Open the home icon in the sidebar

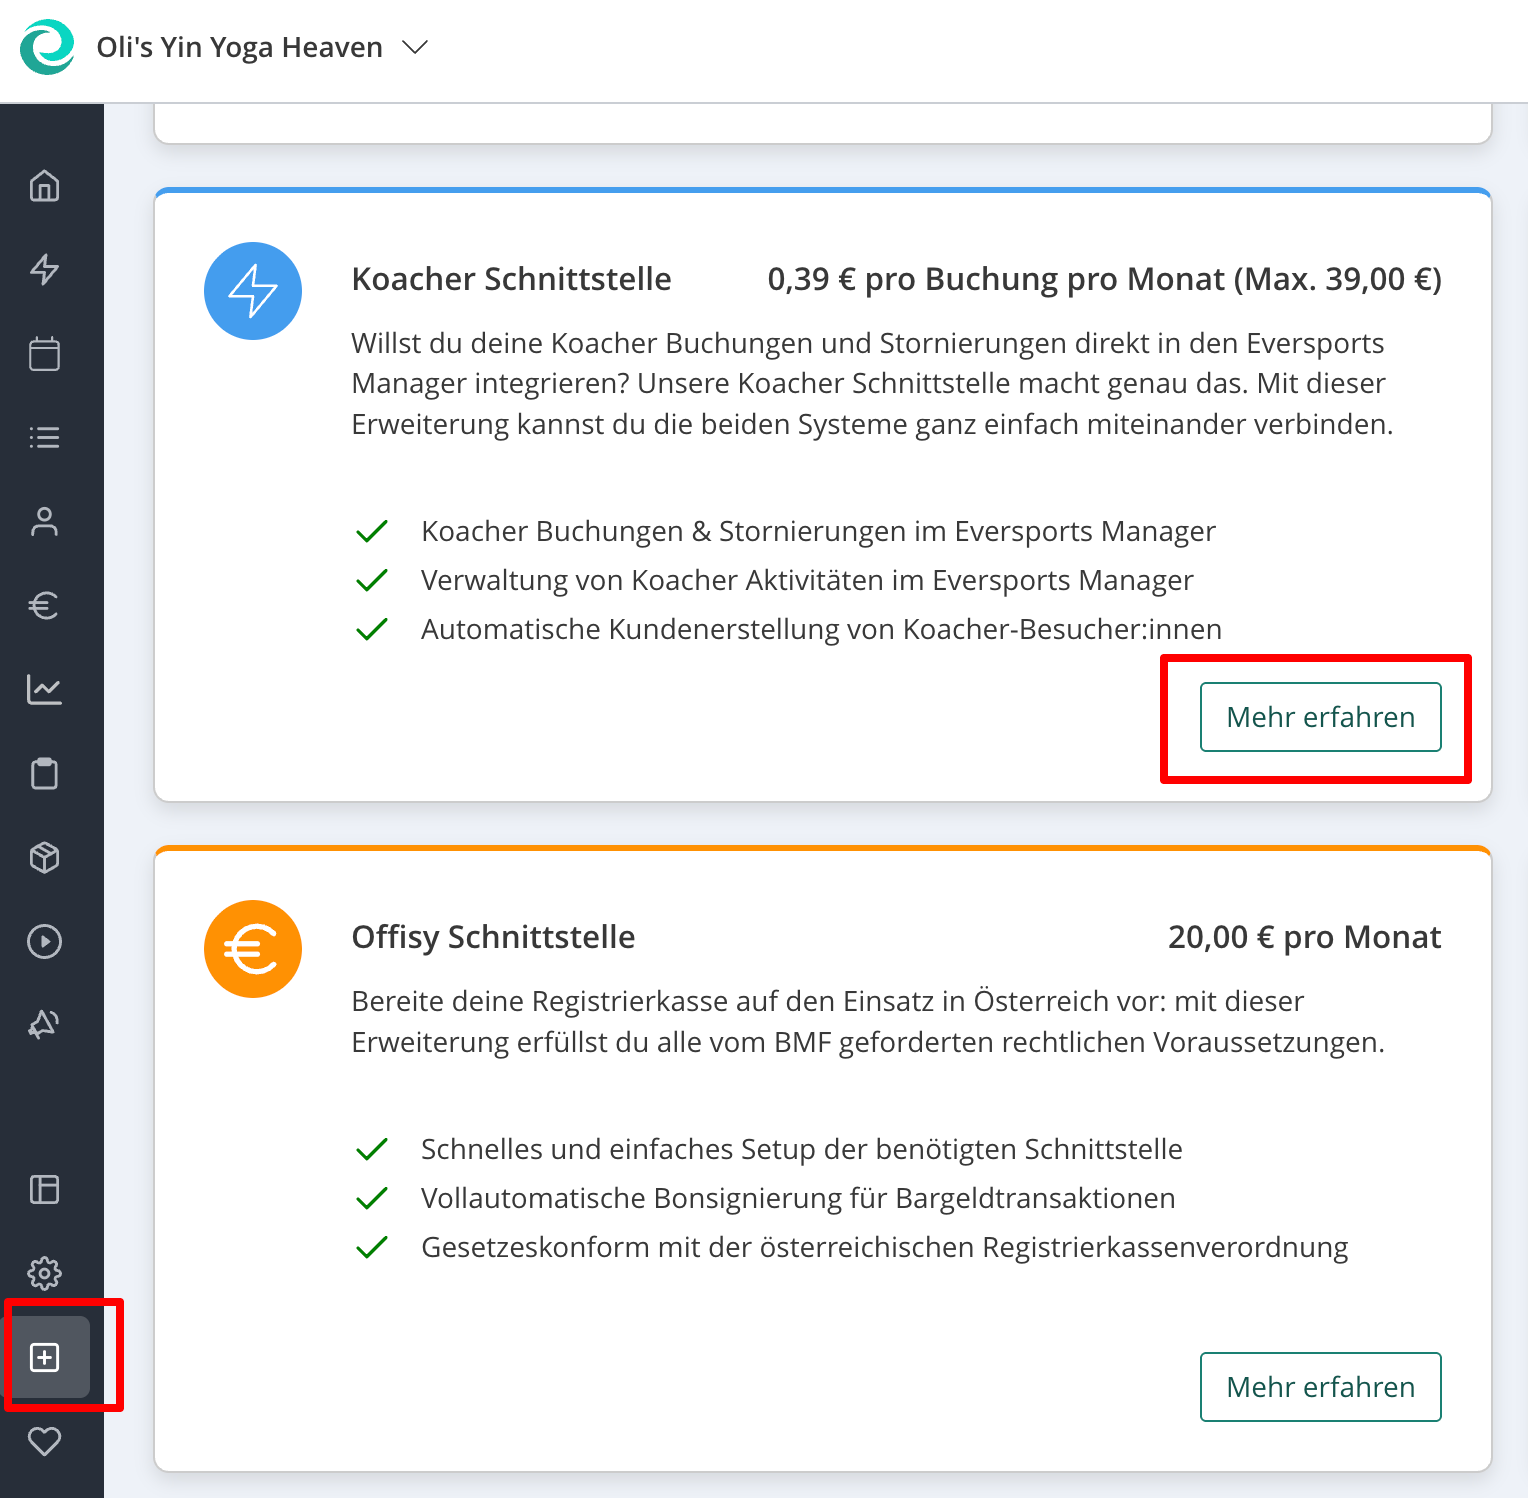point(45,186)
